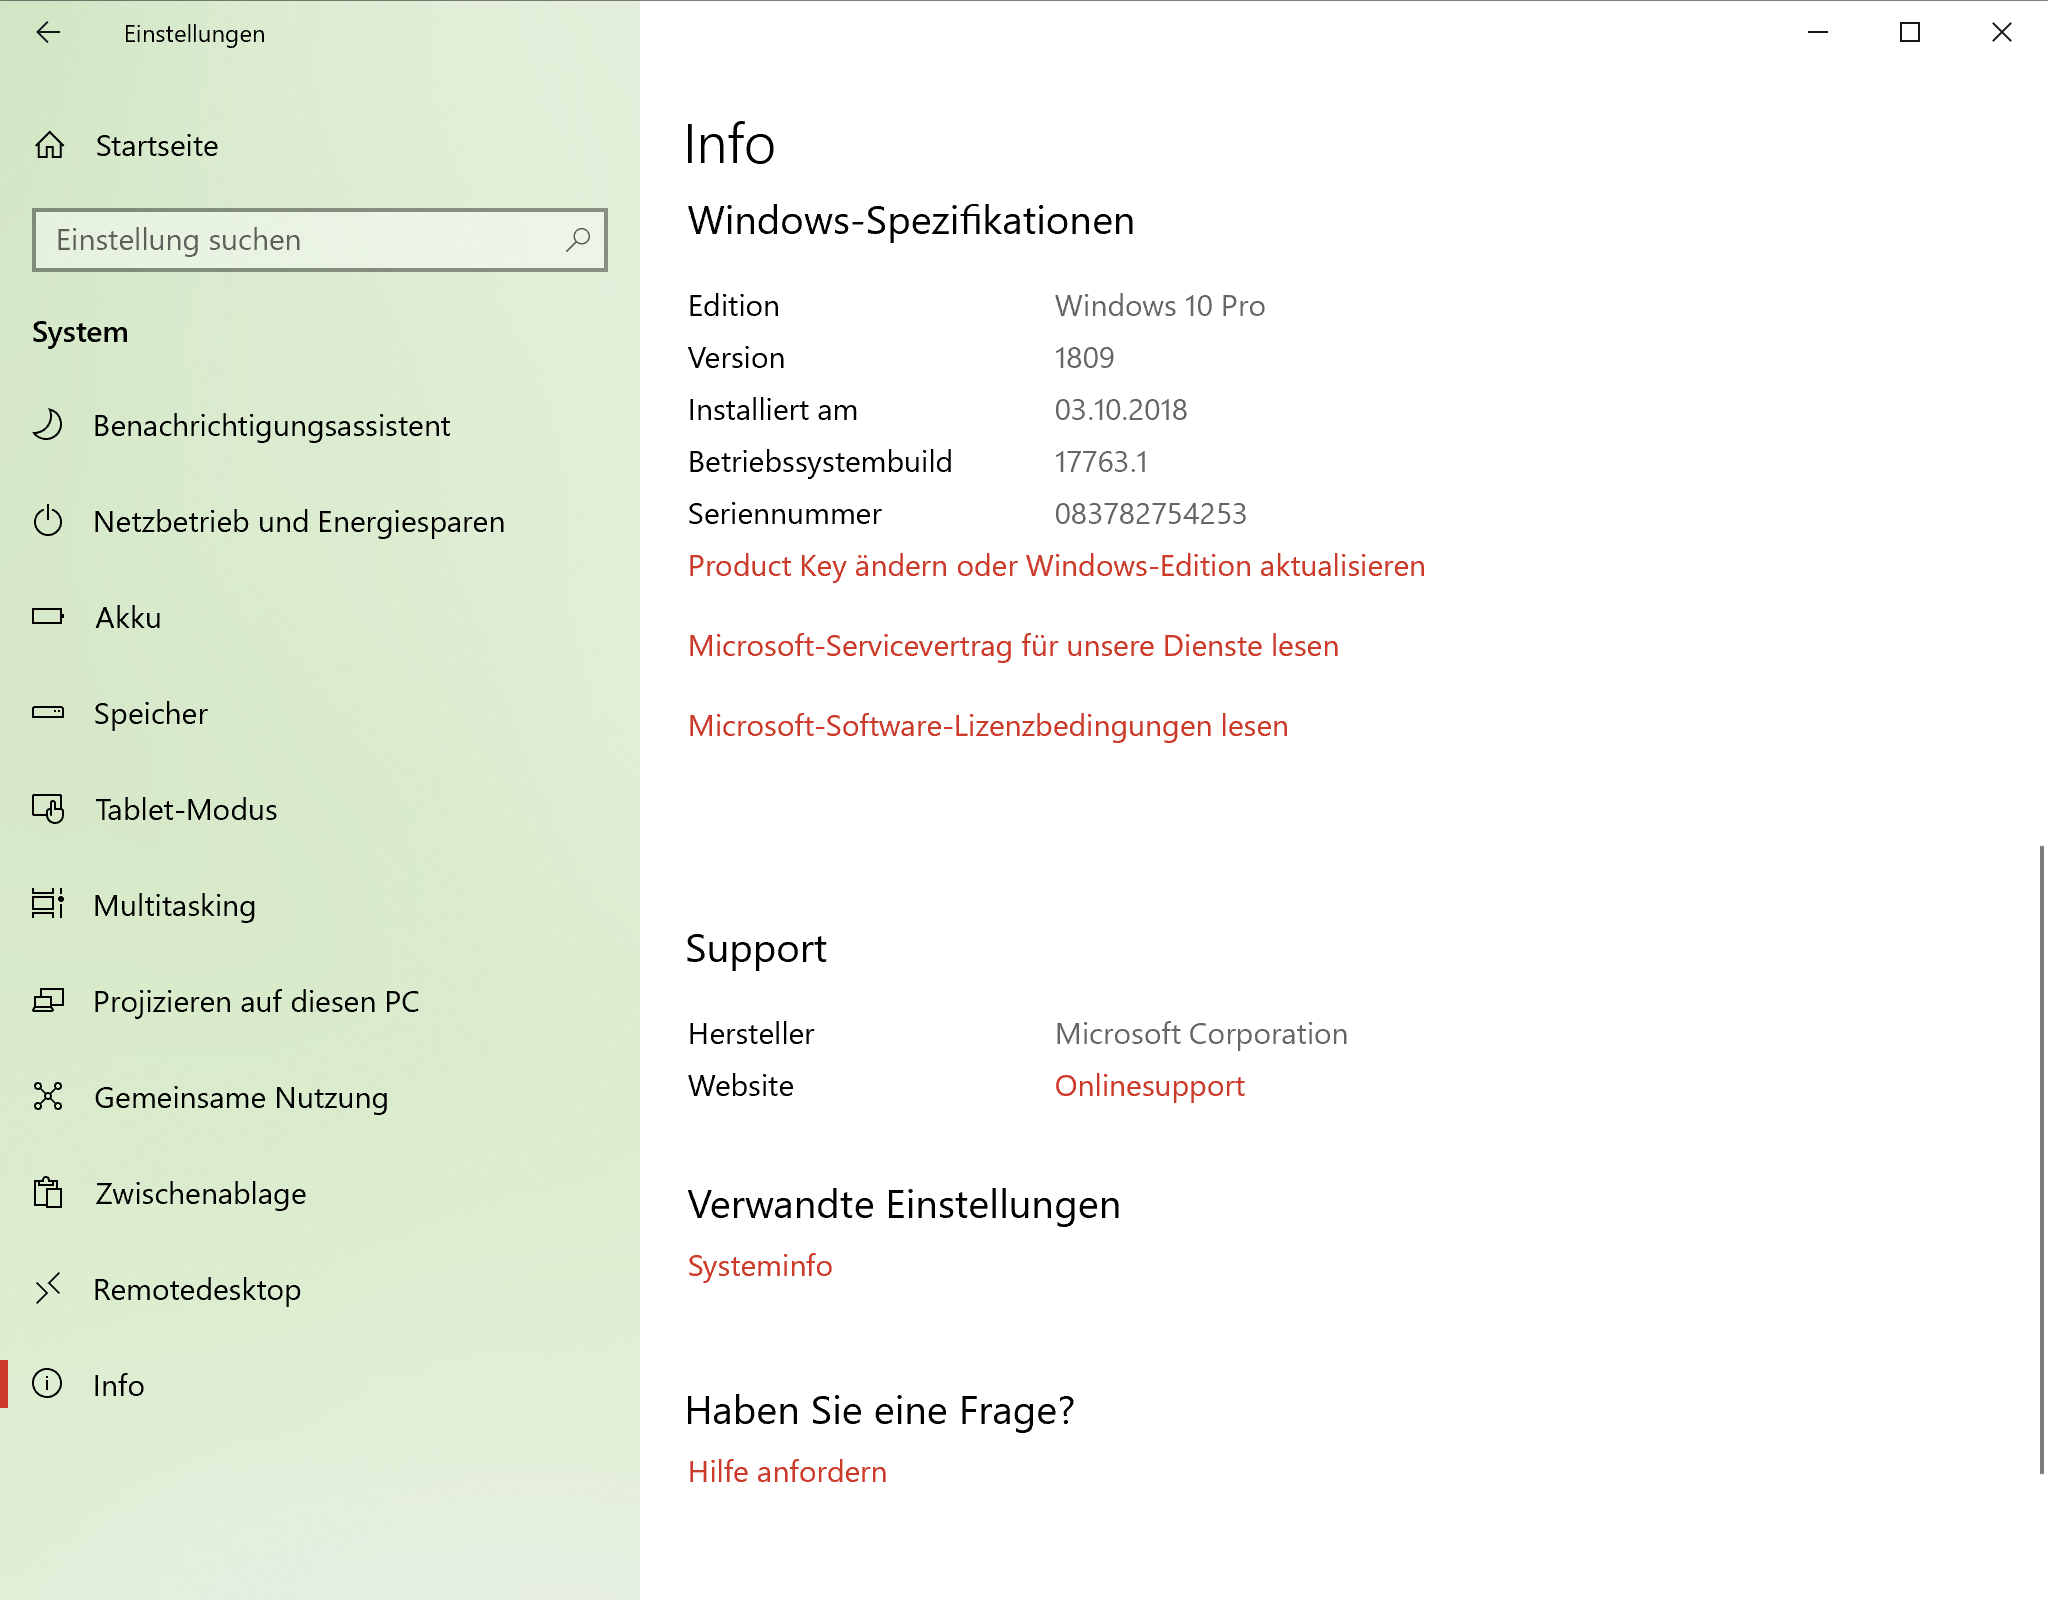Viewport: 2048px width, 1600px height.
Task: Open the Benachrichtigungsassistent settings page
Action: 320,425
